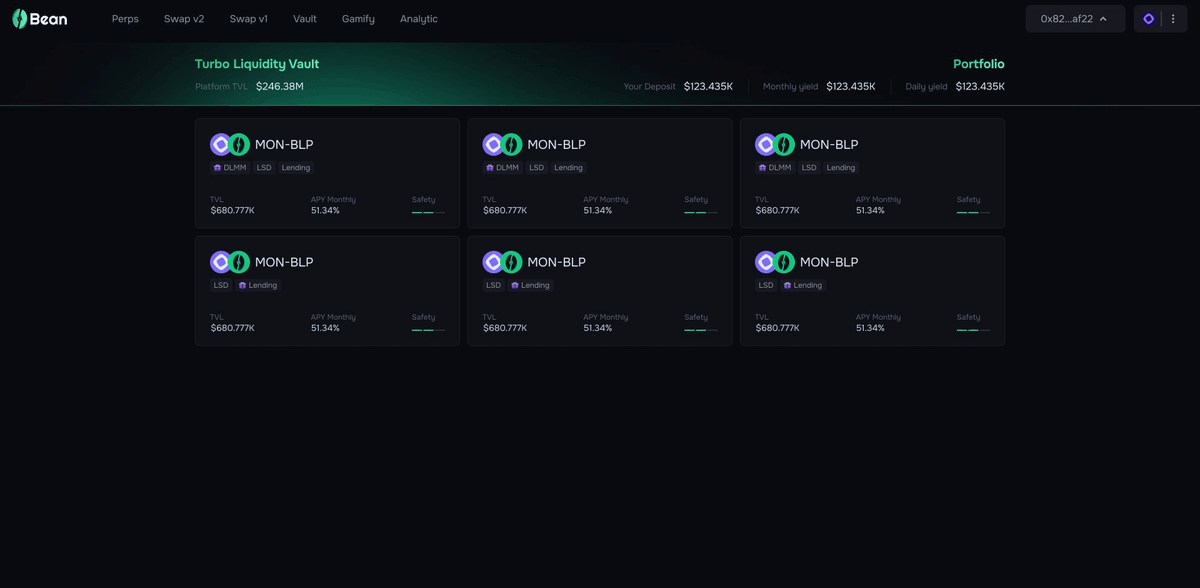The height and width of the screenshot is (588, 1200).
Task: Click the Bean logo
Action: (40, 19)
